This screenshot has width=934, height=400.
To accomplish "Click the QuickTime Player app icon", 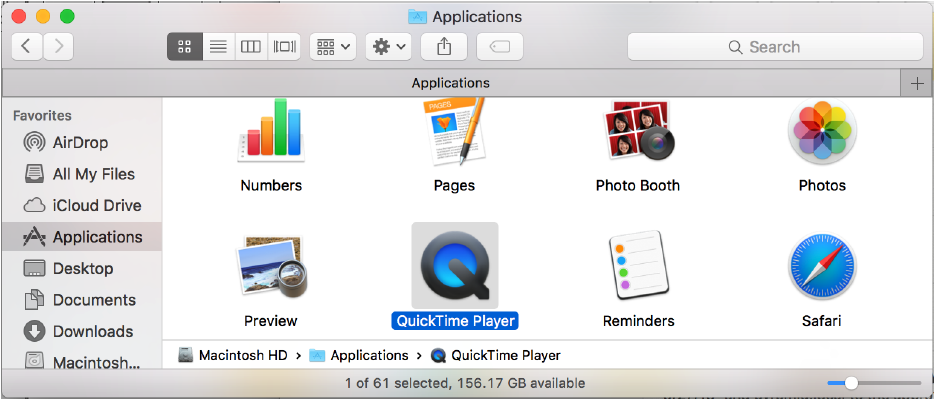I will point(454,265).
